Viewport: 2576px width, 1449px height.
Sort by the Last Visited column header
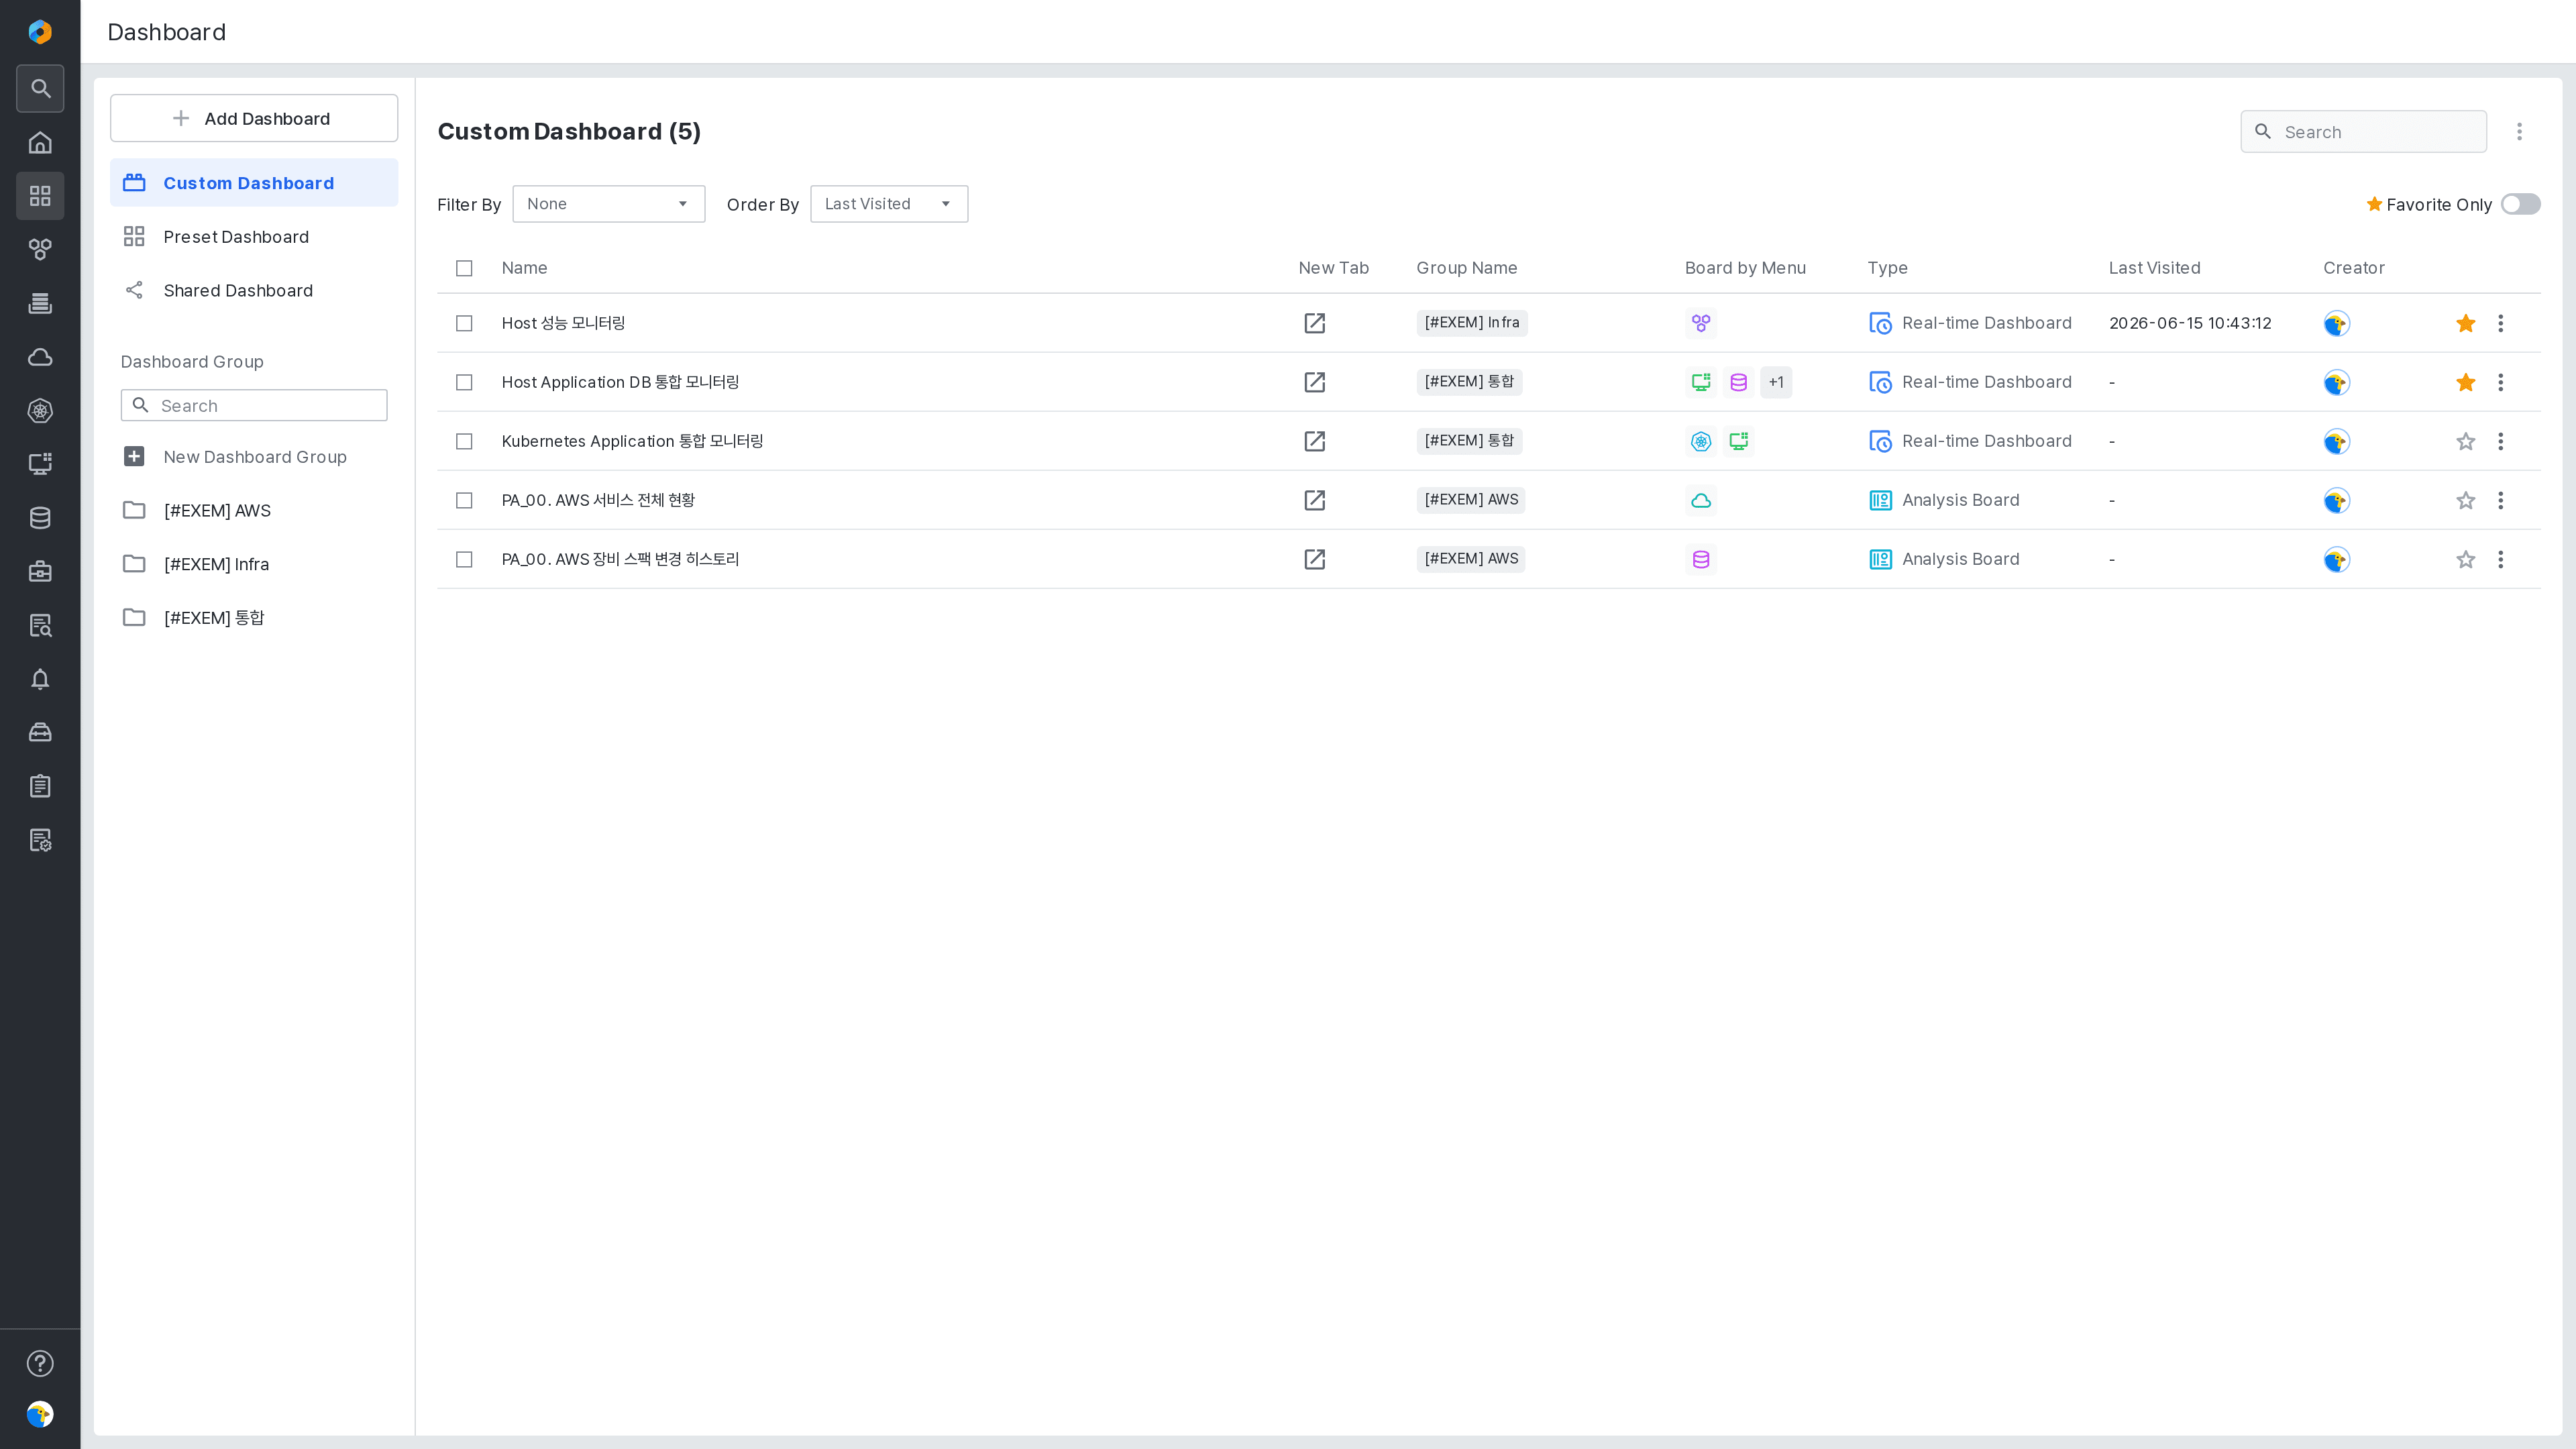click(x=2154, y=268)
